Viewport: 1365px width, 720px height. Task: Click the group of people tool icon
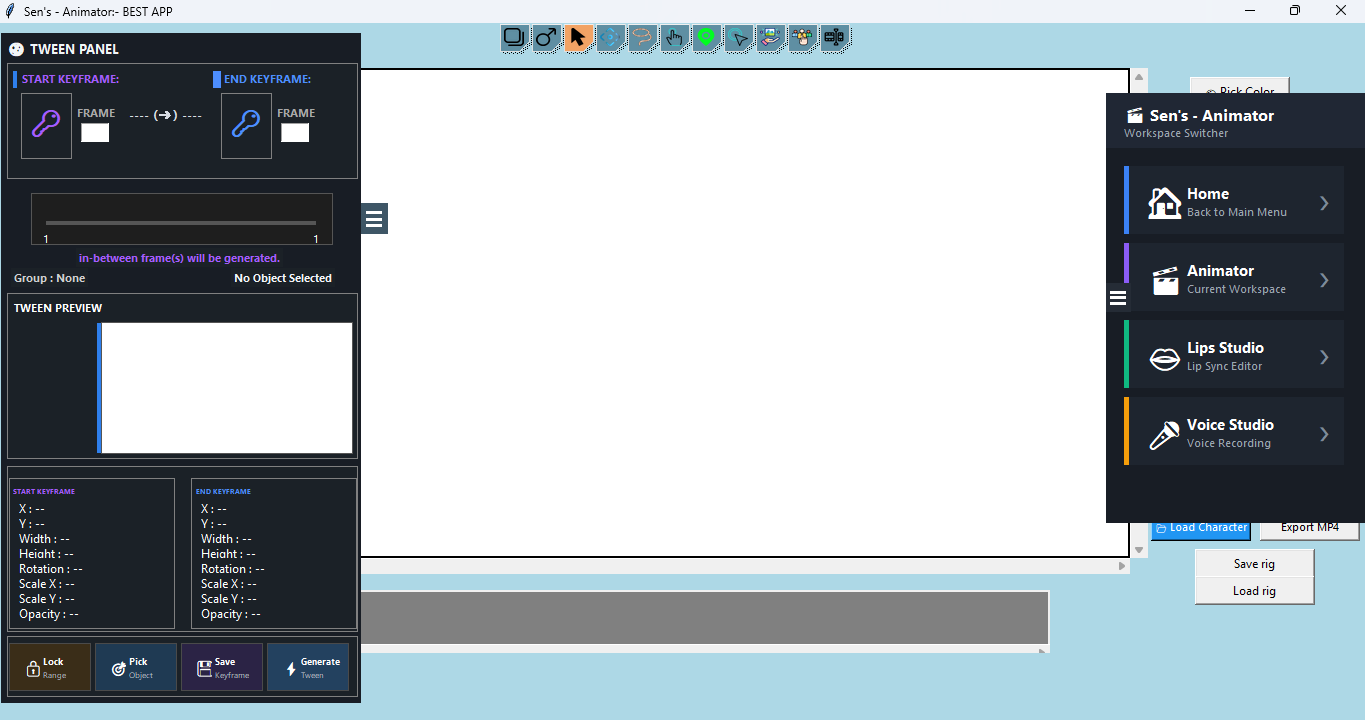tap(802, 38)
